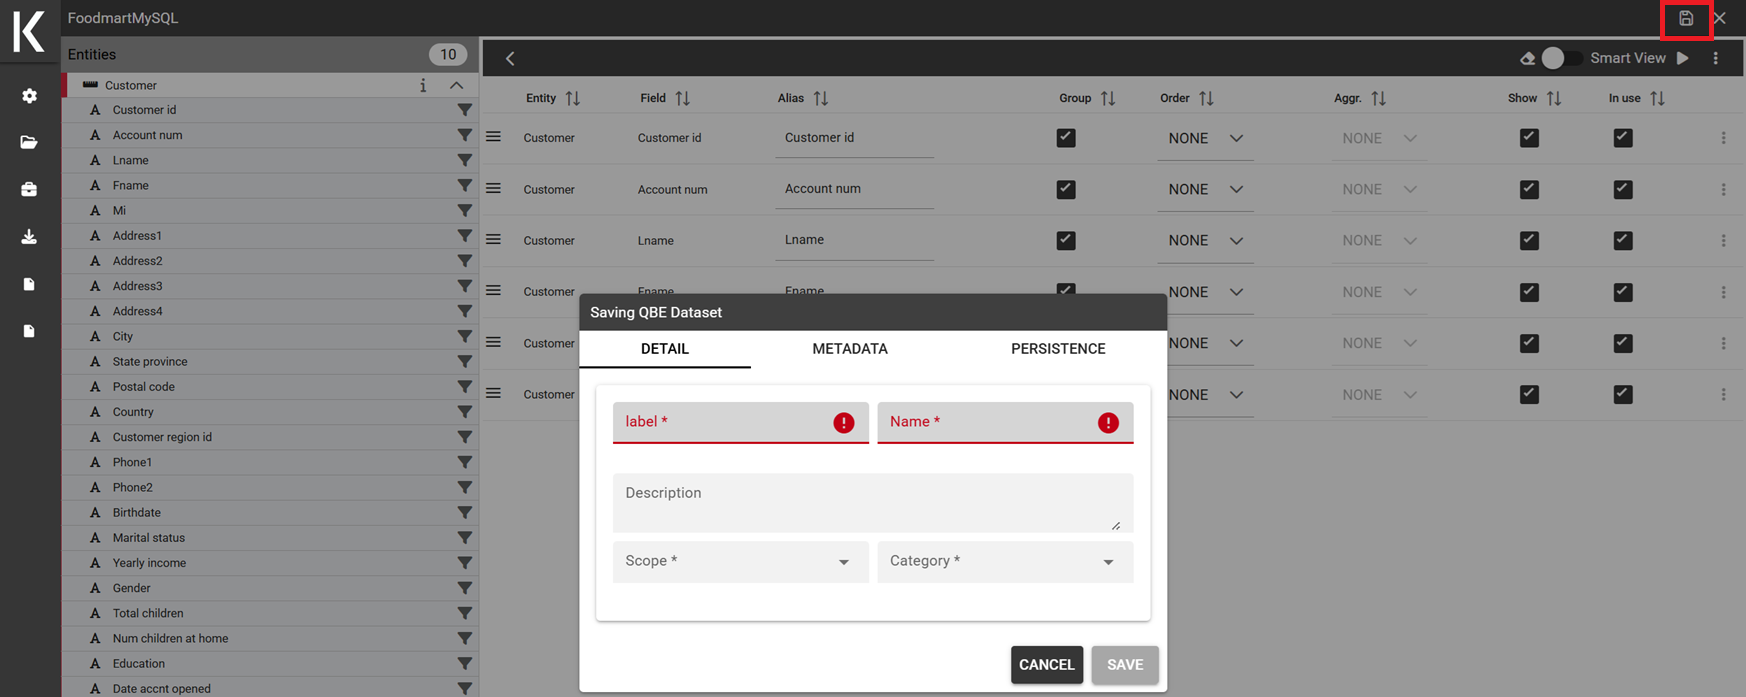Open Aggr. dropdown for Account num row
The image size is (1746, 697).
pyautogui.click(x=1379, y=189)
